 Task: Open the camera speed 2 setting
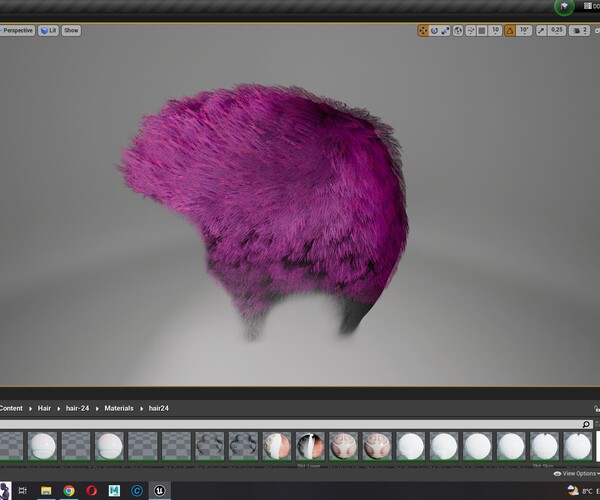coord(579,31)
